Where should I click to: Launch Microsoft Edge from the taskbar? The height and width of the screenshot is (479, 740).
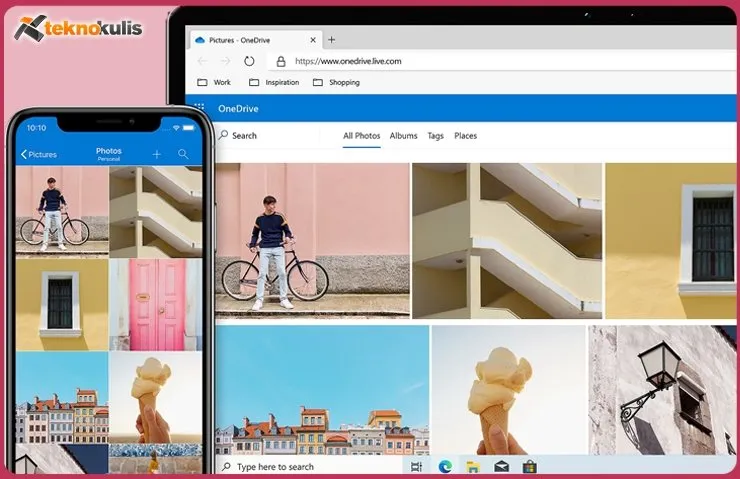[x=445, y=467]
